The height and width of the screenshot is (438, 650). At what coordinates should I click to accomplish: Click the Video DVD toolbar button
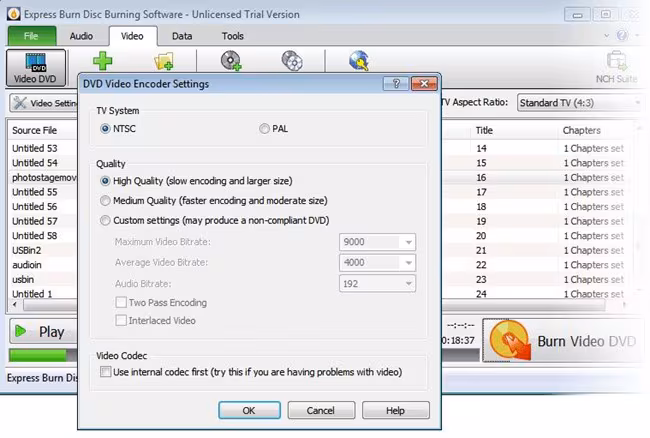(36, 68)
